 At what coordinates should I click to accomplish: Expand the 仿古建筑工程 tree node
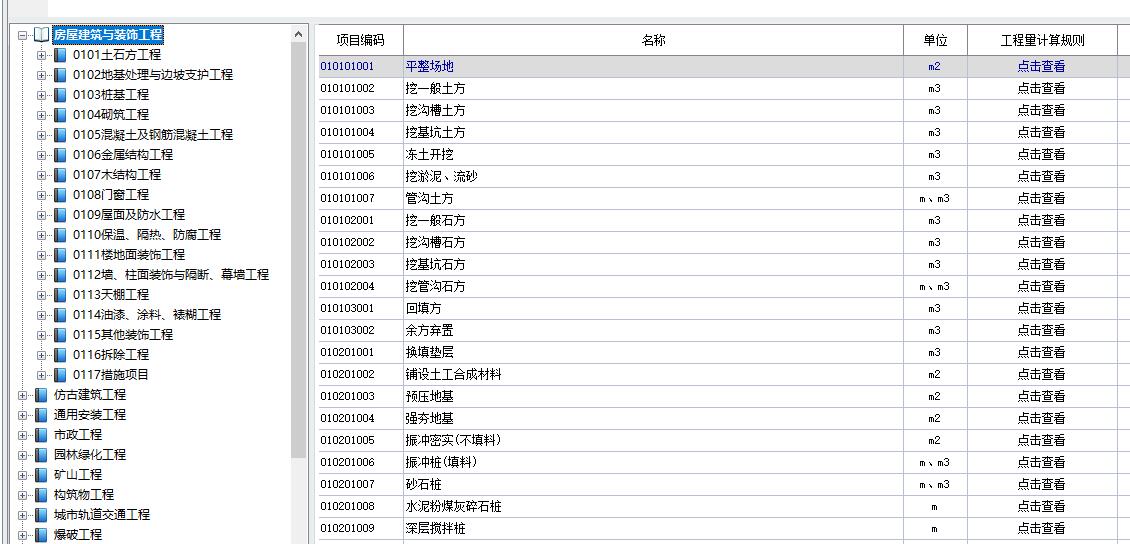[x=23, y=395]
